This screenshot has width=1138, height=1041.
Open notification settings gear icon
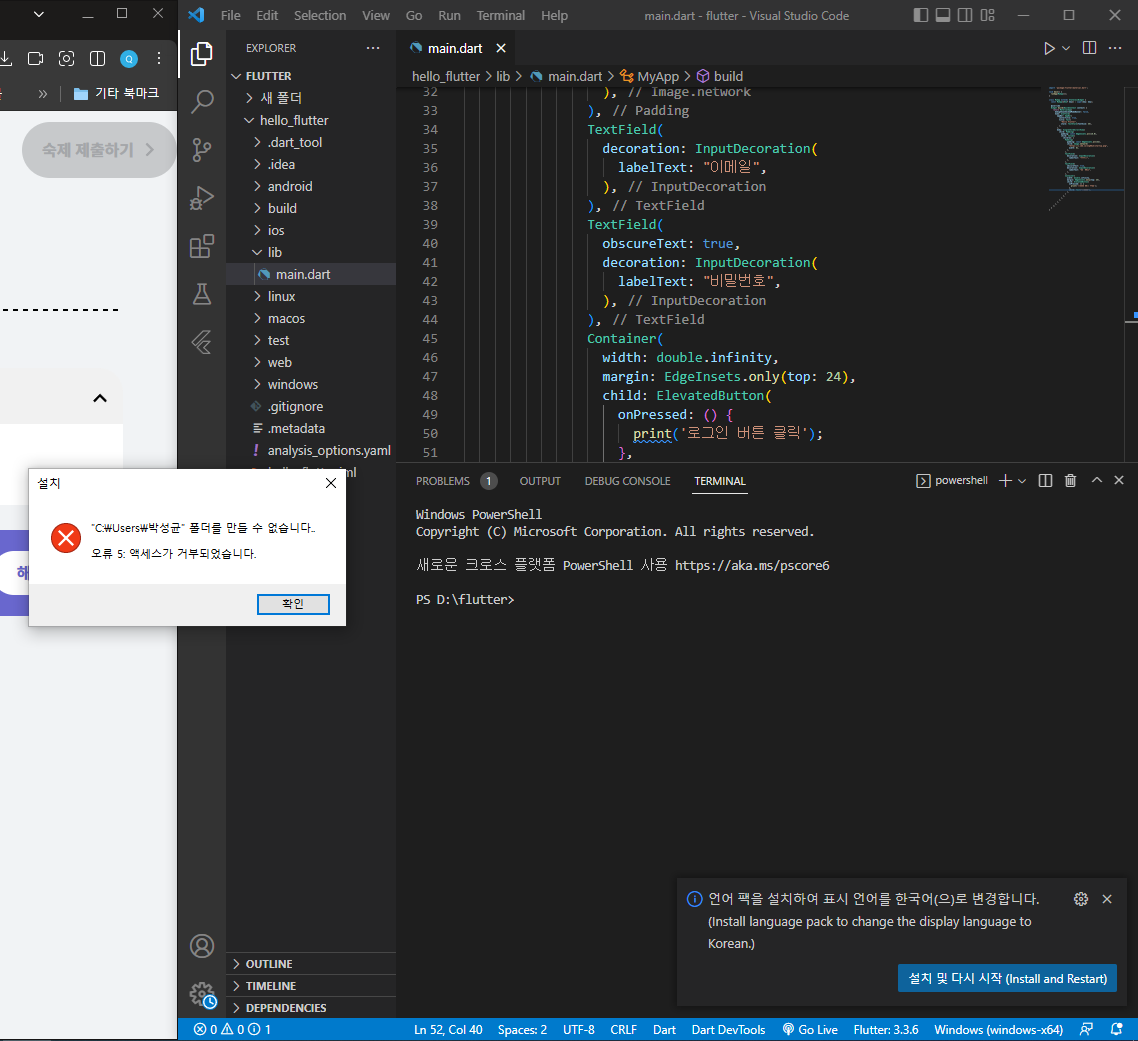click(1081, 899)
